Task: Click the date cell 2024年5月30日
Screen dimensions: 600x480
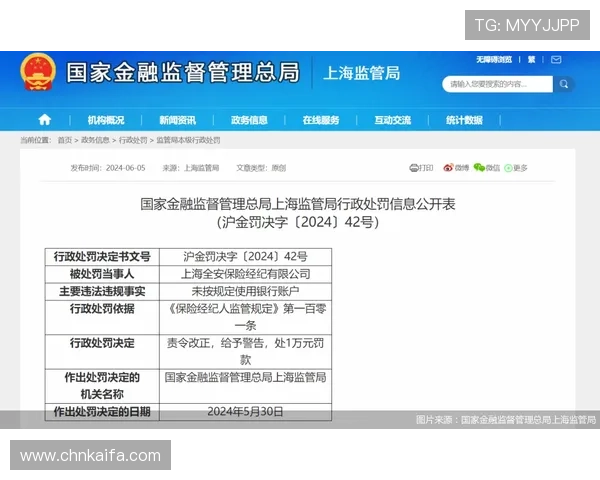Action: [245, 412]
